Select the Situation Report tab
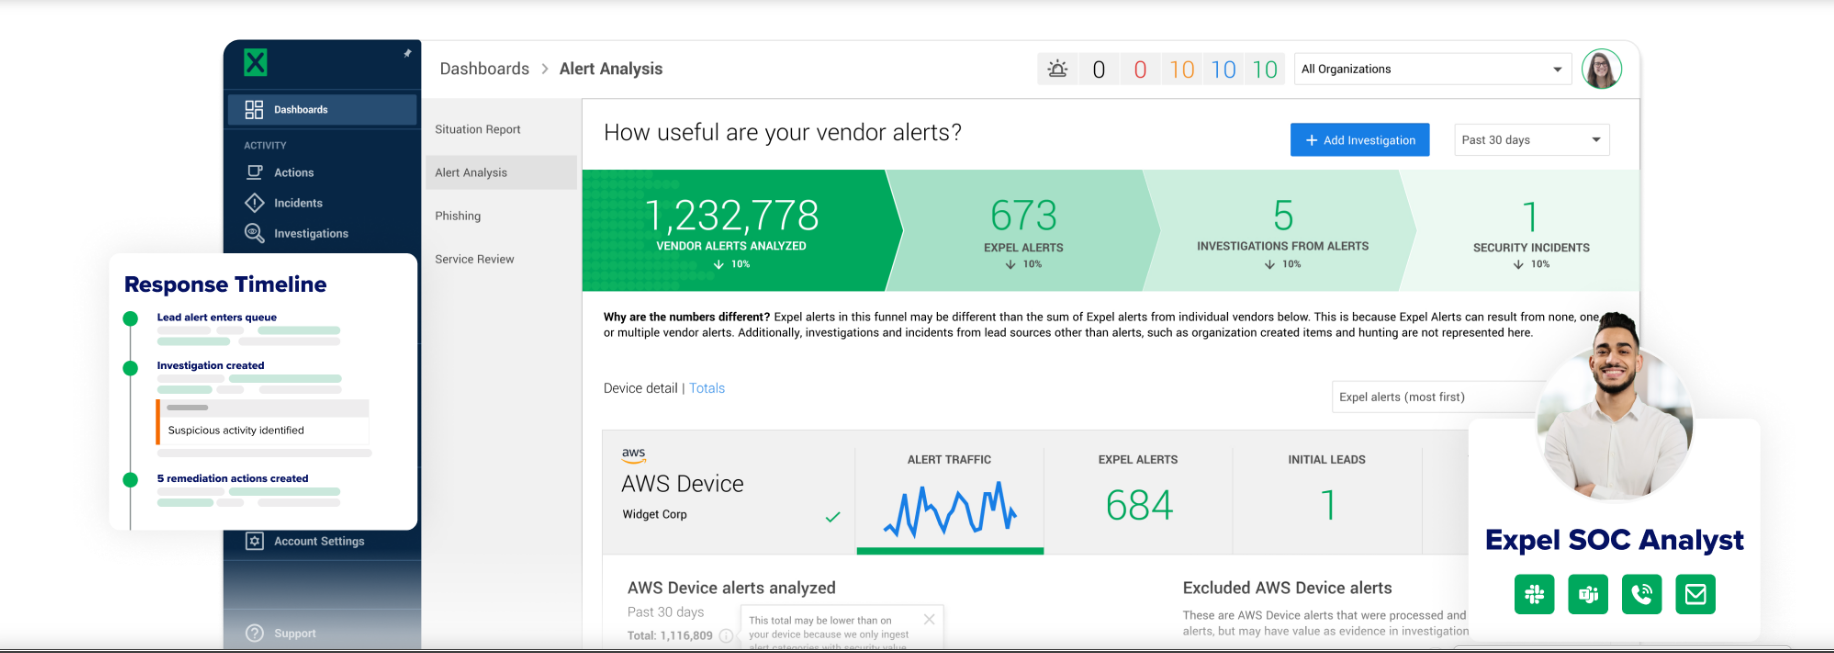This screenshot has height=653, width=1834. [x=500, y=129]
